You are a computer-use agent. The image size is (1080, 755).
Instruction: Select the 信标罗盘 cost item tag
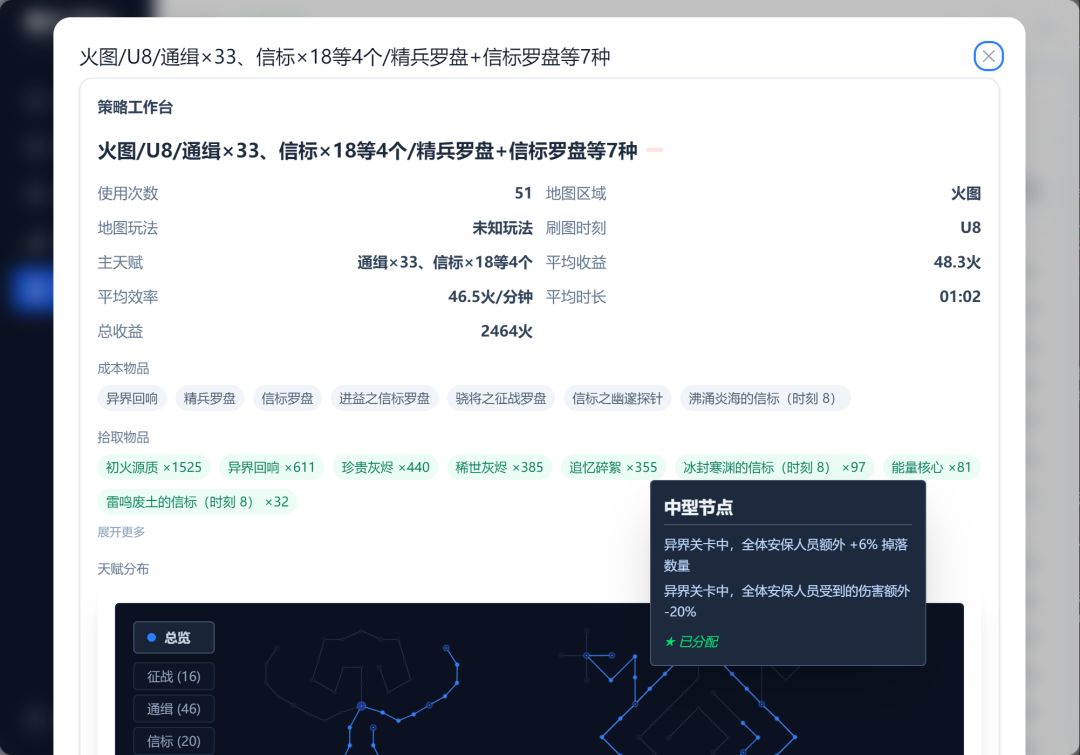click(x=287, y=398)
